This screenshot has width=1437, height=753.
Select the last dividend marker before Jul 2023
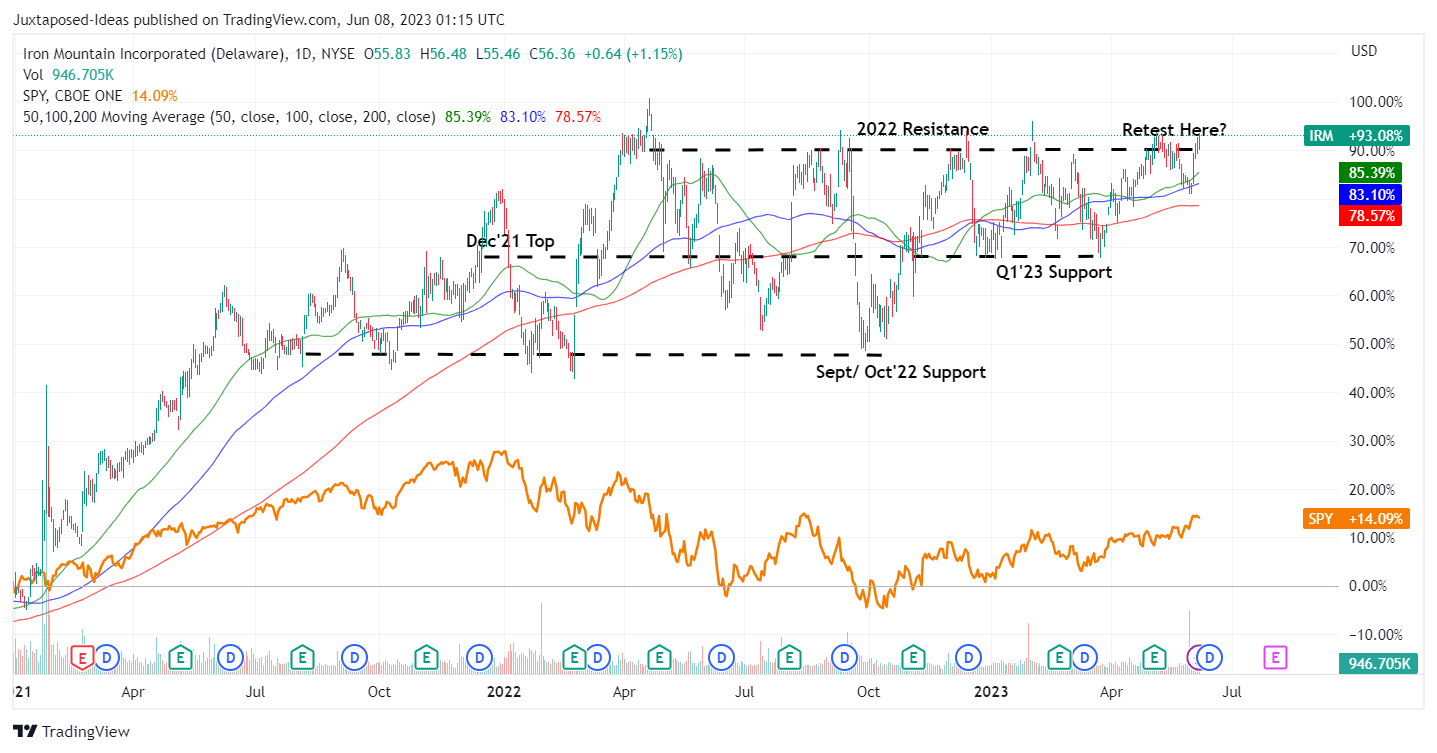pyautogui.click(x=1210, y=658)
